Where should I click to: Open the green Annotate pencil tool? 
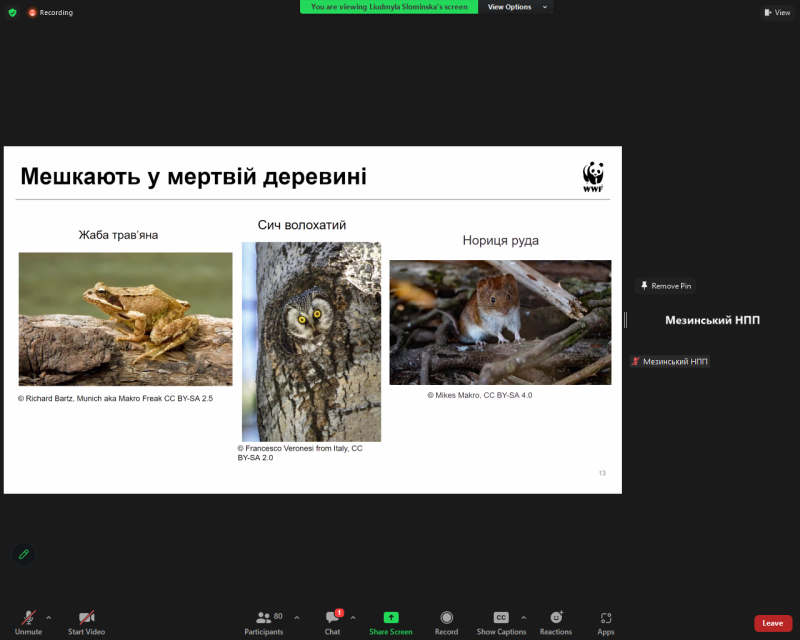[x=23, y=554]
